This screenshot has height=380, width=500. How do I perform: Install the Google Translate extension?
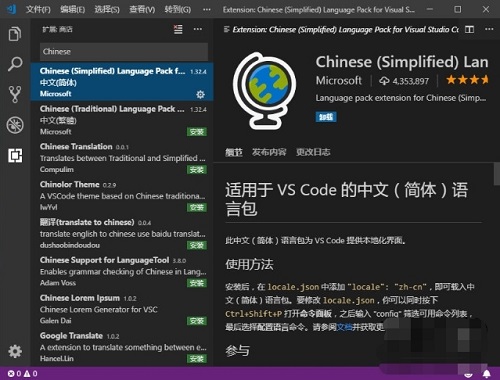tap(197, 359)
